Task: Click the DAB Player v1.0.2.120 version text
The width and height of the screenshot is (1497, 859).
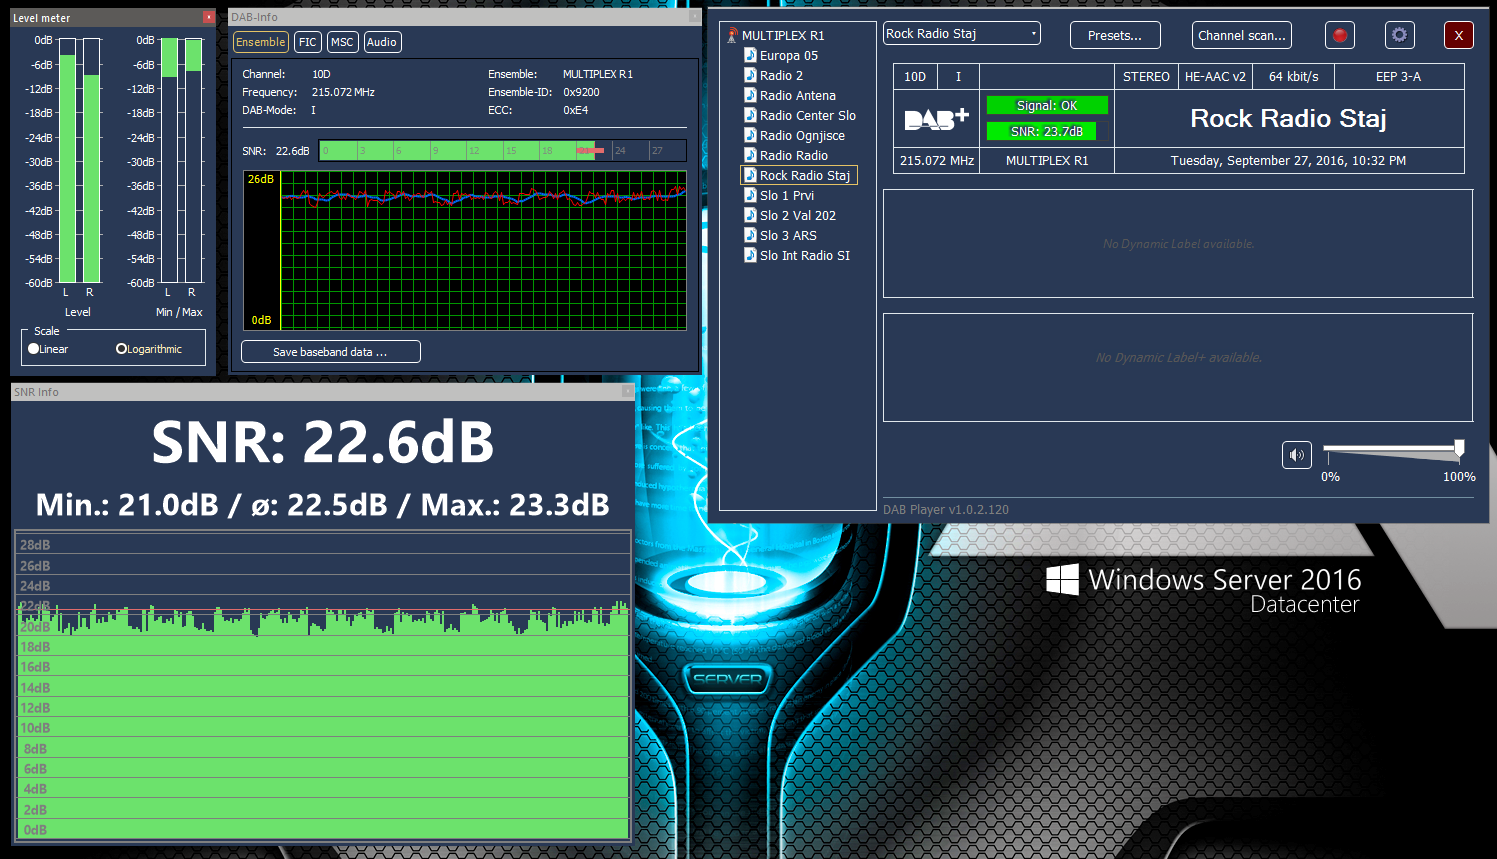Action: coord(946,509)
